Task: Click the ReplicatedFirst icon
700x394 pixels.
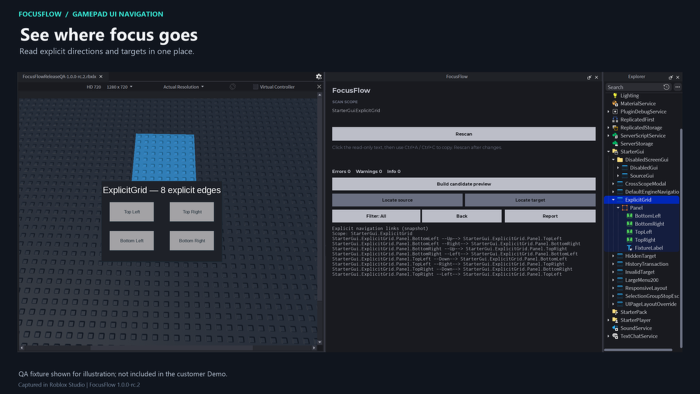Action: [615, 120]
